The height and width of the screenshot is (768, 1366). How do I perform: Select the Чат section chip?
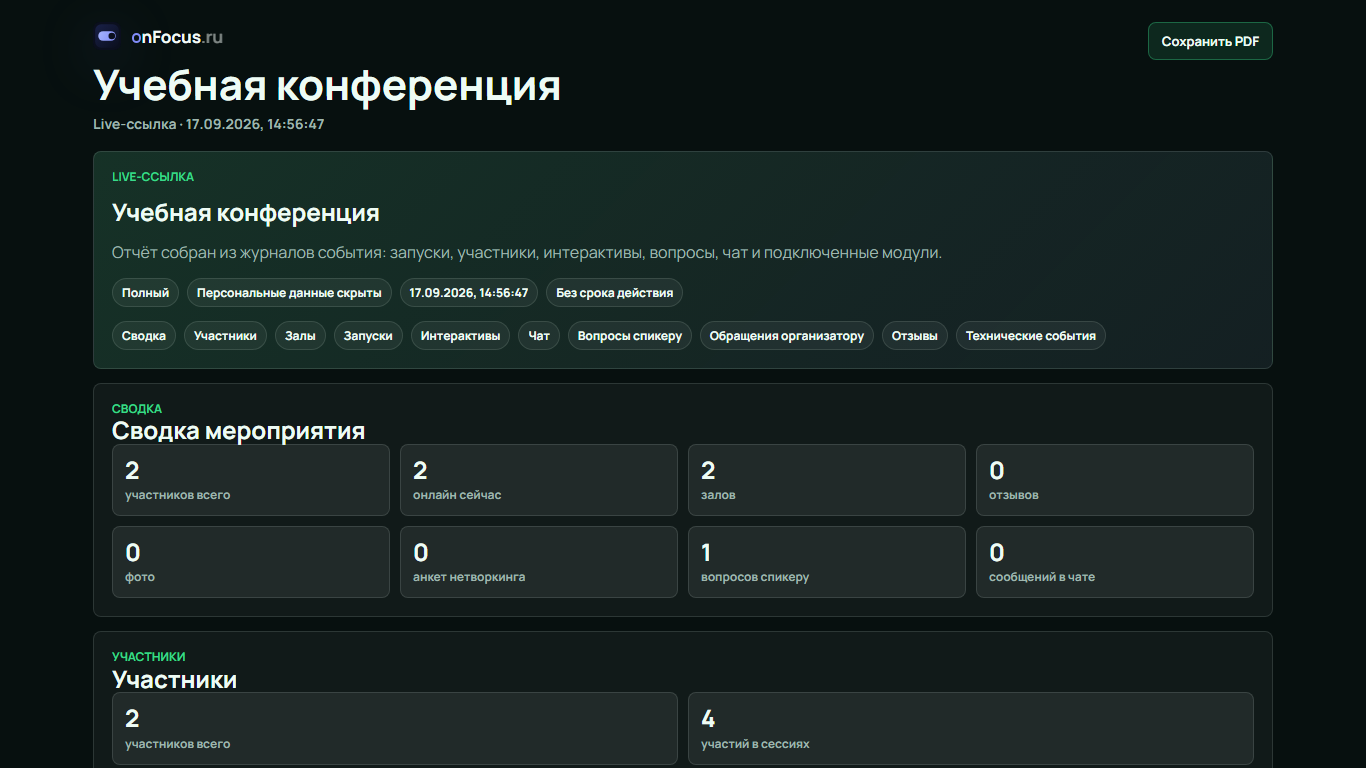click(539, 336)
